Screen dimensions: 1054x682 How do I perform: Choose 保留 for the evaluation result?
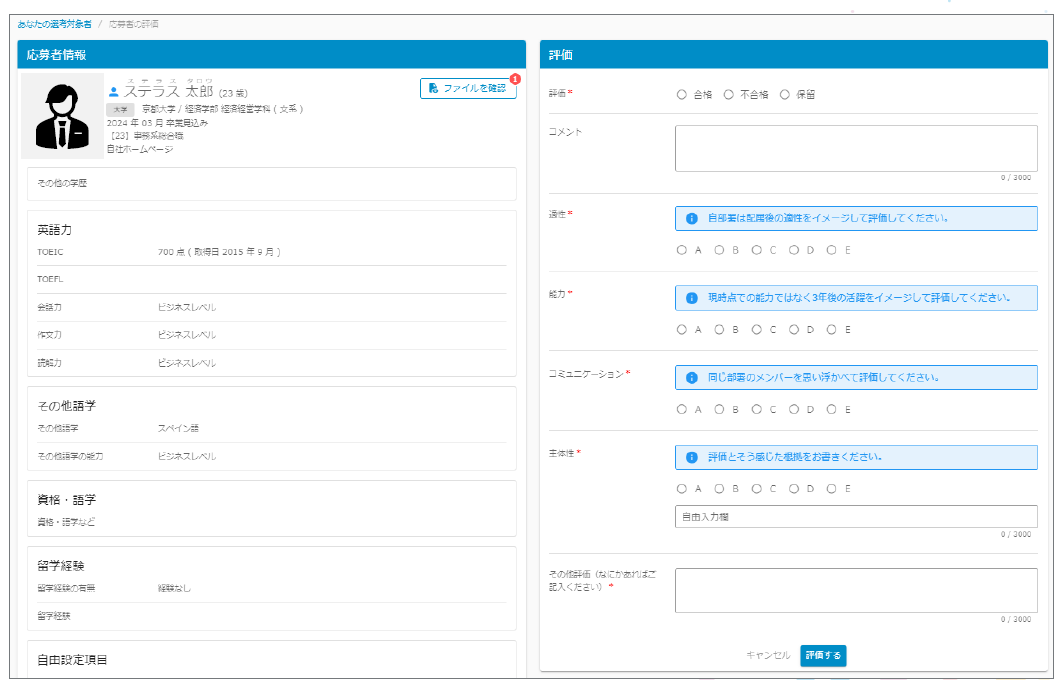(x=785, y=95)
